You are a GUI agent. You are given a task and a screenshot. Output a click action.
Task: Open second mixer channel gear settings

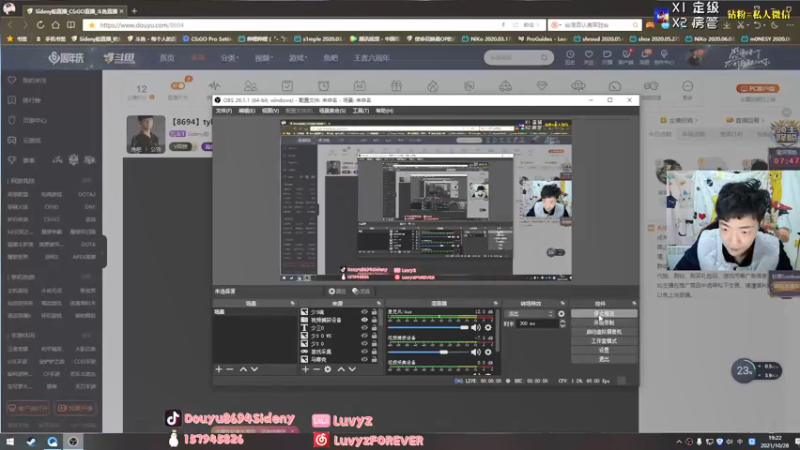pyautogui.click(x=488, y=352)
